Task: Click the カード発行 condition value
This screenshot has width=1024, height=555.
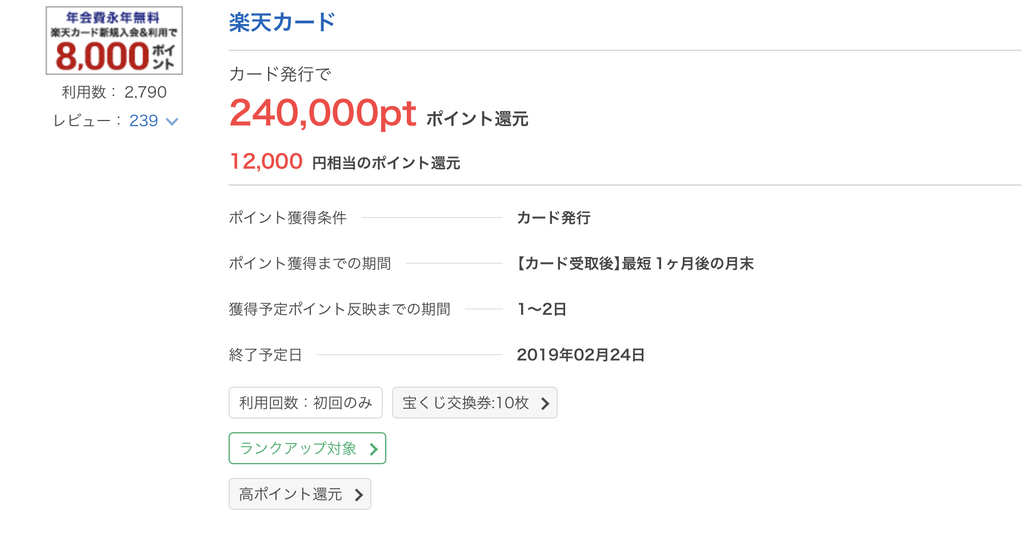Action: (x=554, y=218)
